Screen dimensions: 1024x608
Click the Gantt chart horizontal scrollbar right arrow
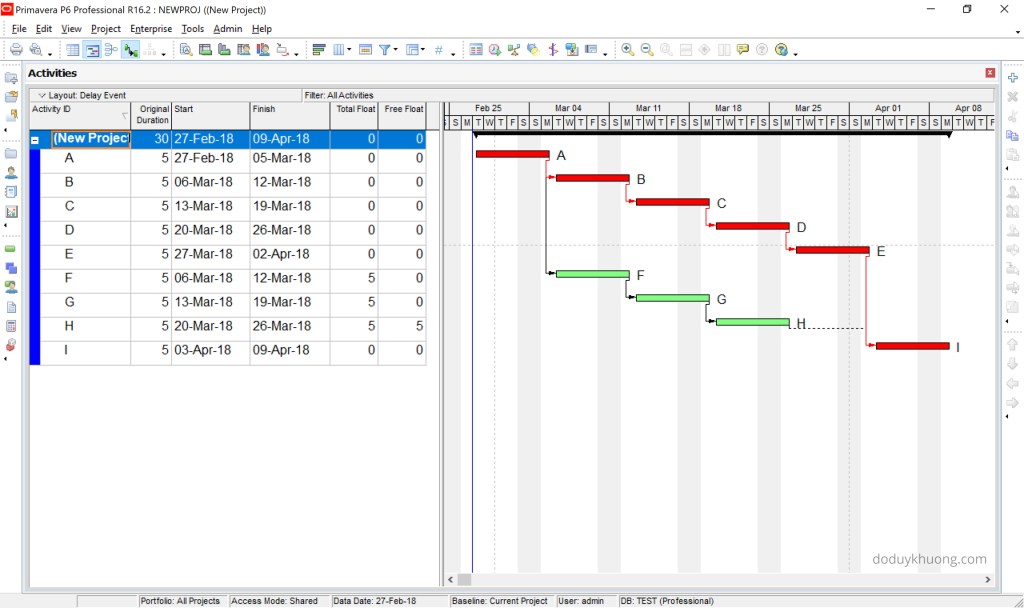tap(986, 579)
